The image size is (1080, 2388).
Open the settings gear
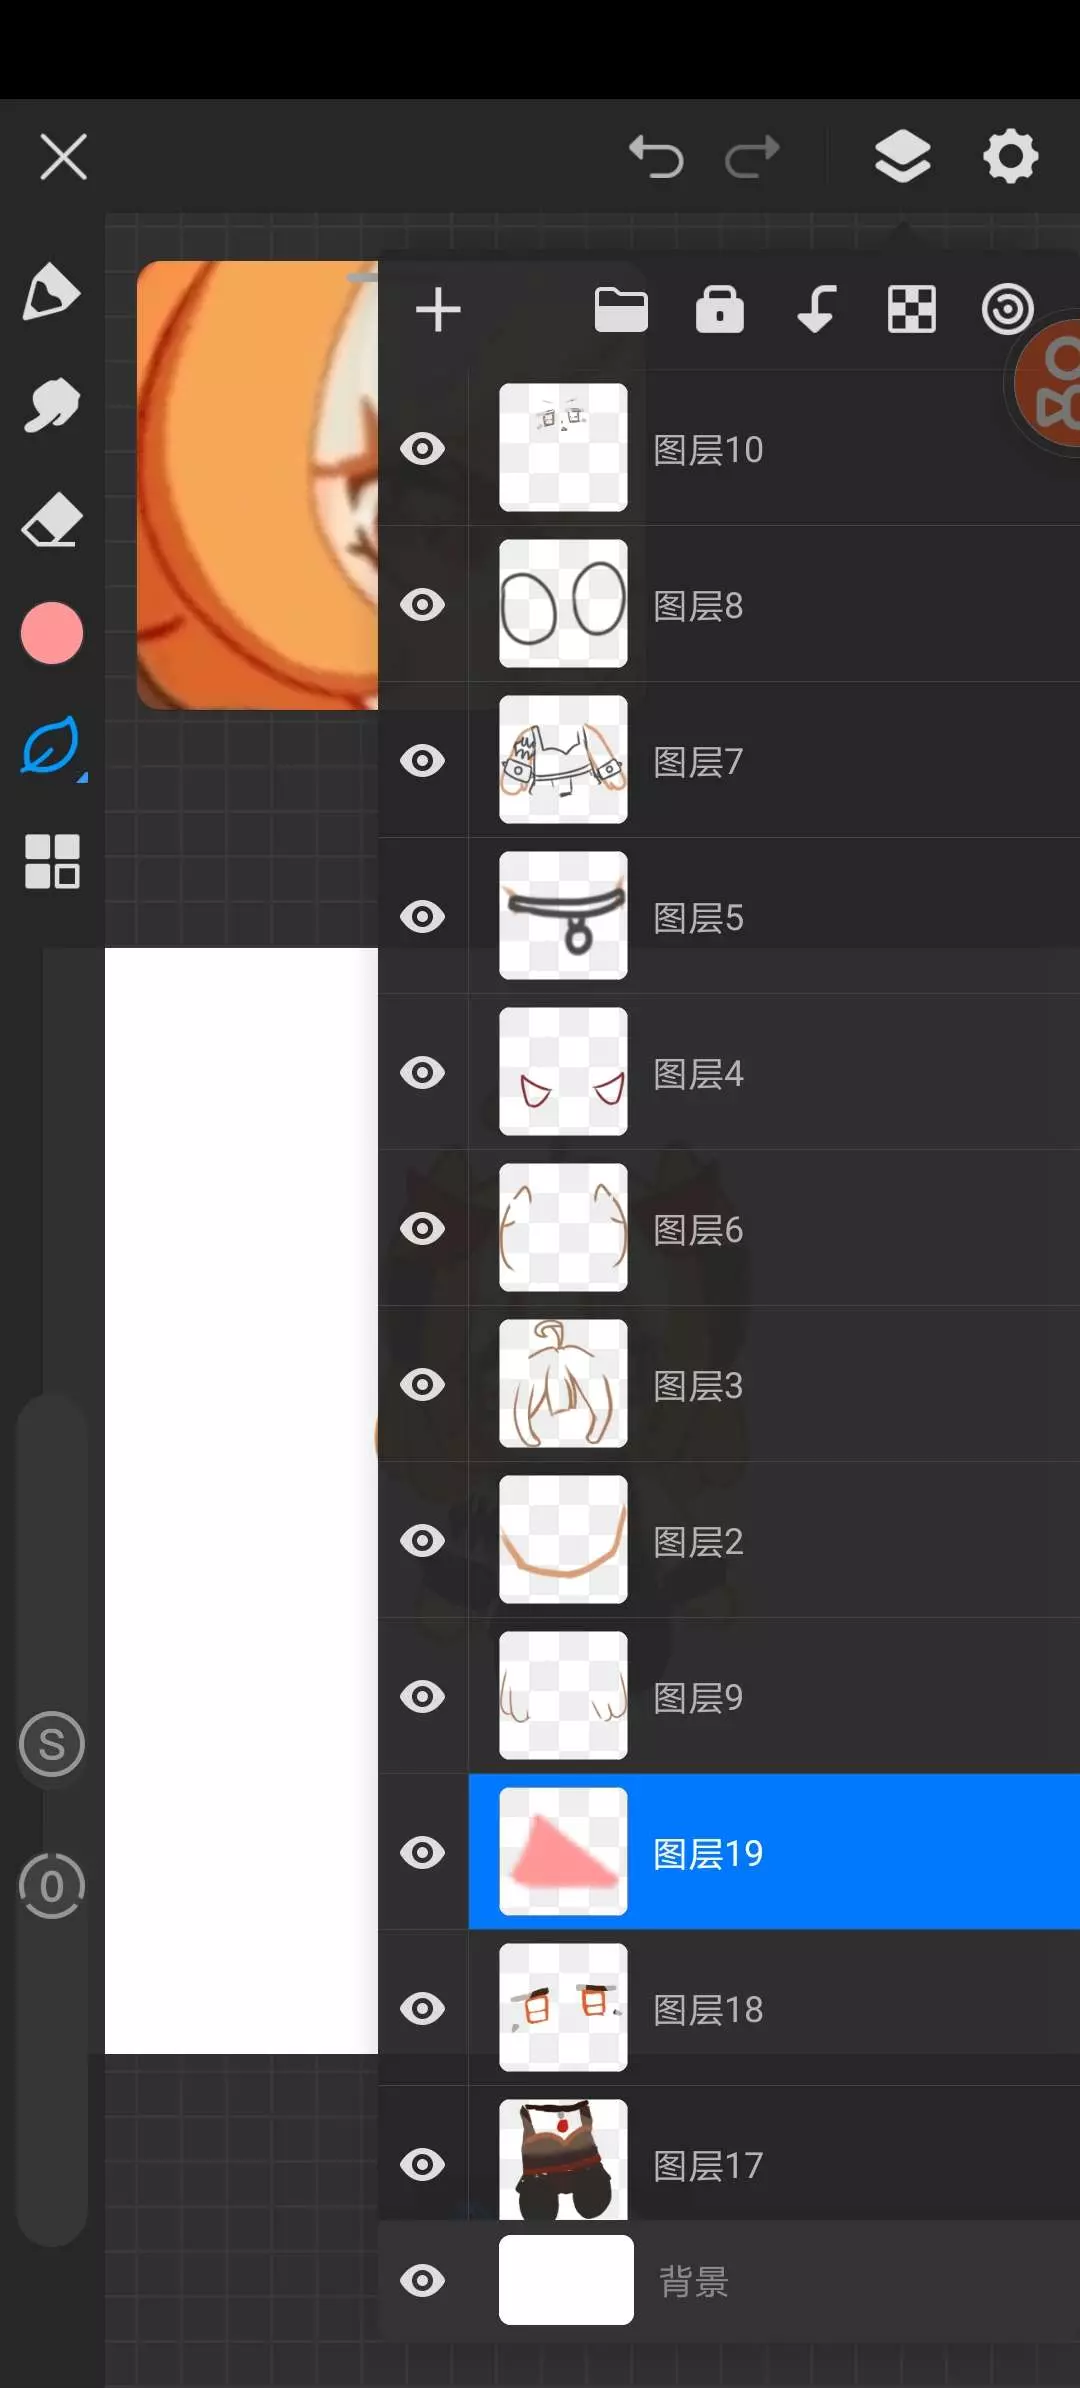tap(1010, 157)
